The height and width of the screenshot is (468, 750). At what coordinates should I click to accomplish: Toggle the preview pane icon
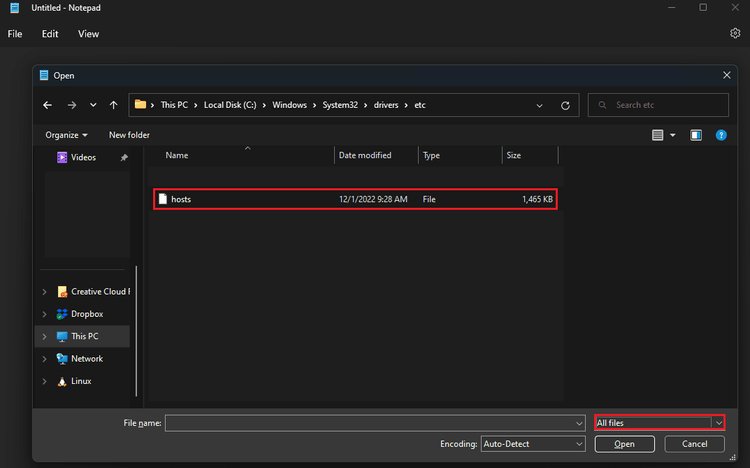[x=696, y=135]
